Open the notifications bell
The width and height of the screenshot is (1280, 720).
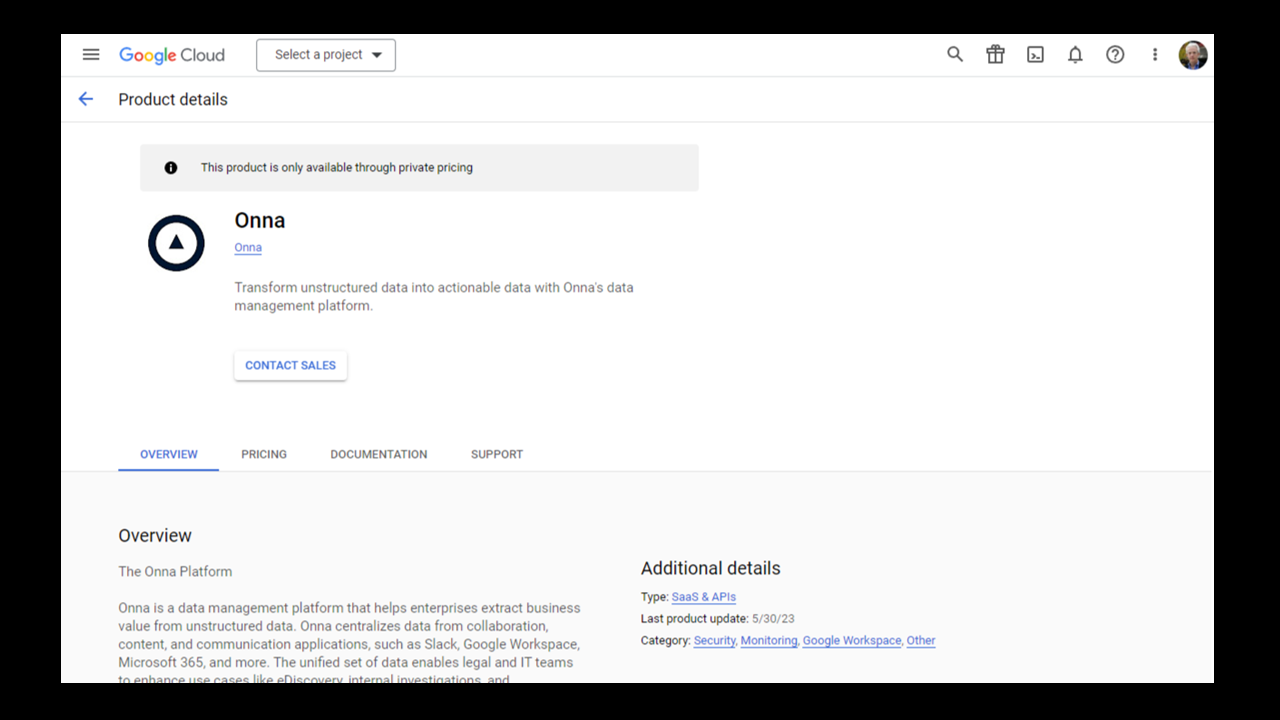[x=1075, y=55]
